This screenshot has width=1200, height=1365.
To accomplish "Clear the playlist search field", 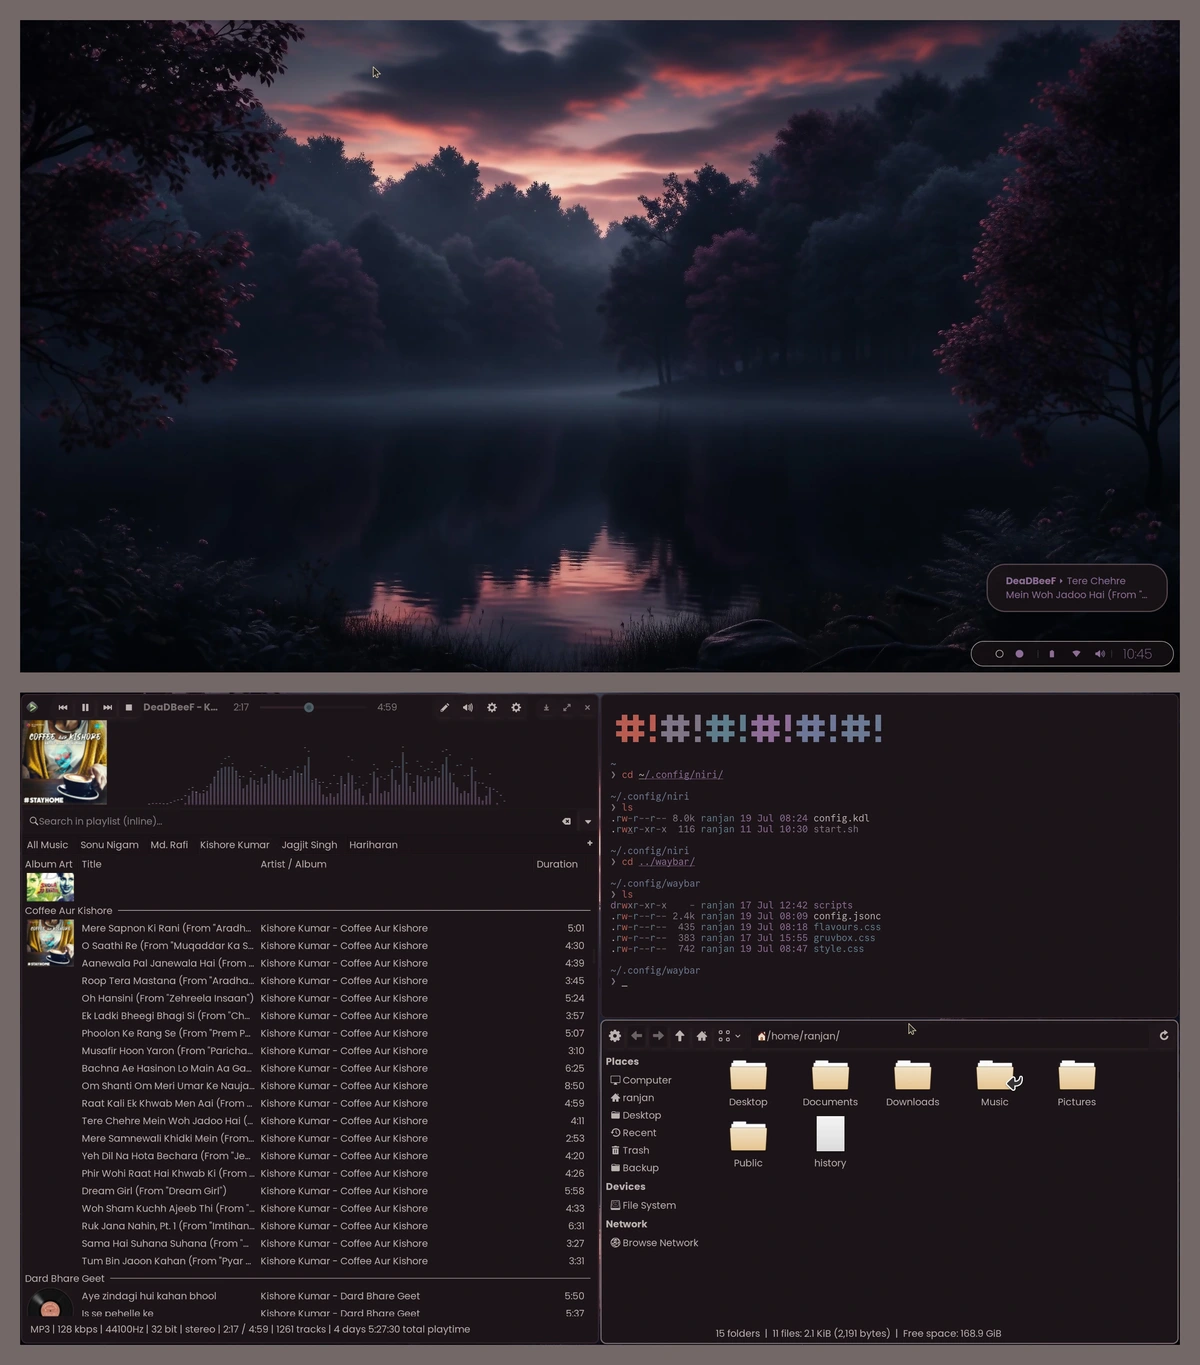I will (566, 821).
